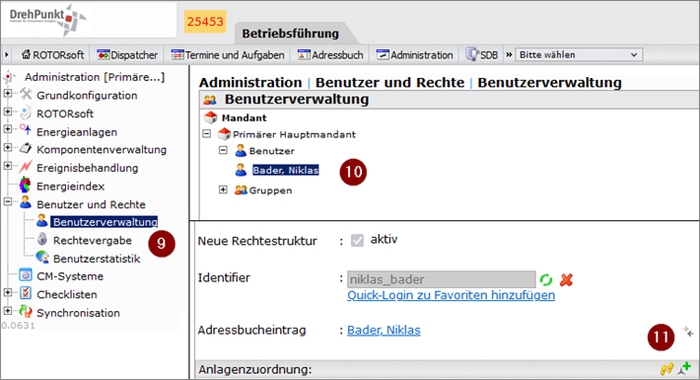The width and height of the screenshot is (700, 380).
Task: Click the small toolbar arrow at far left
Action: [7, 55]
